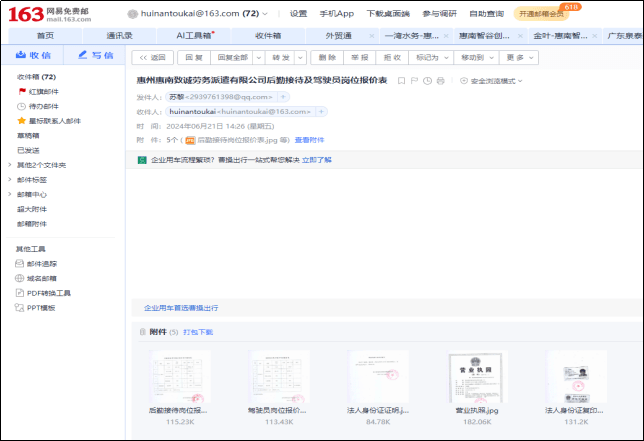Click the 收信 (receive mail) button
The image size is (644, 441).
click(x=34, y=56)
